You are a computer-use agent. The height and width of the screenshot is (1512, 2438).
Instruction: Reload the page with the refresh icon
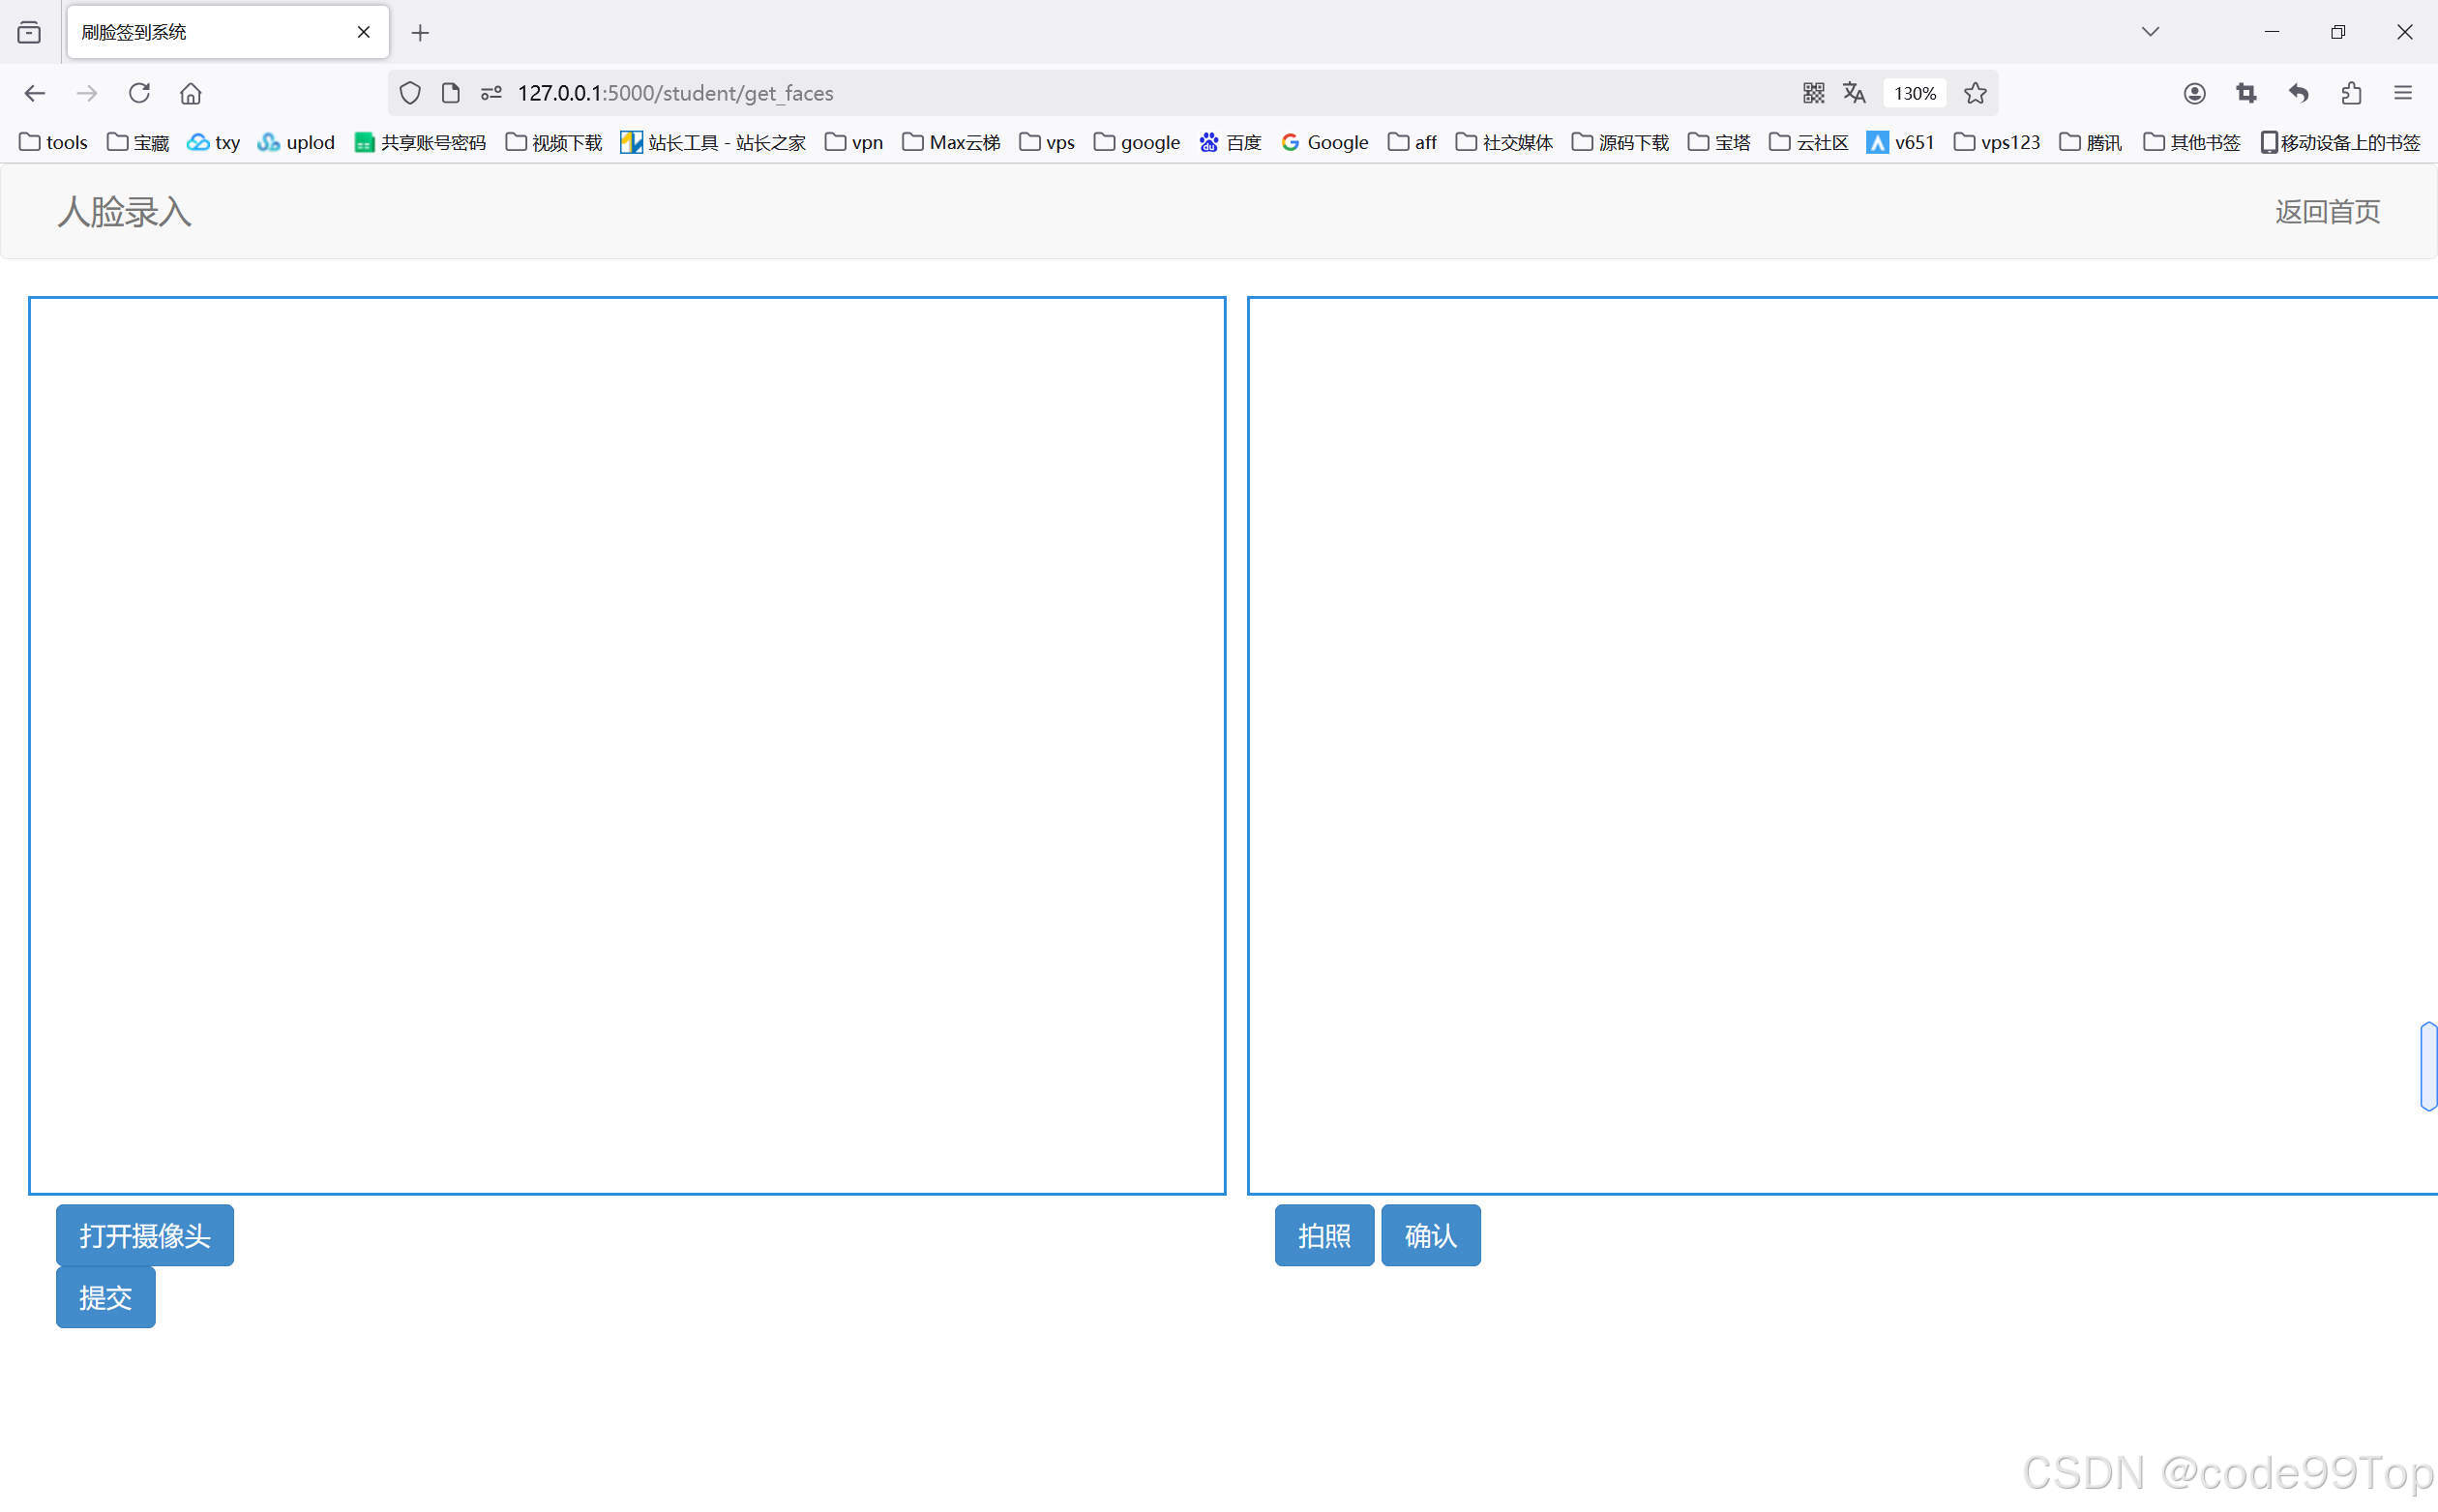(139, 93)
